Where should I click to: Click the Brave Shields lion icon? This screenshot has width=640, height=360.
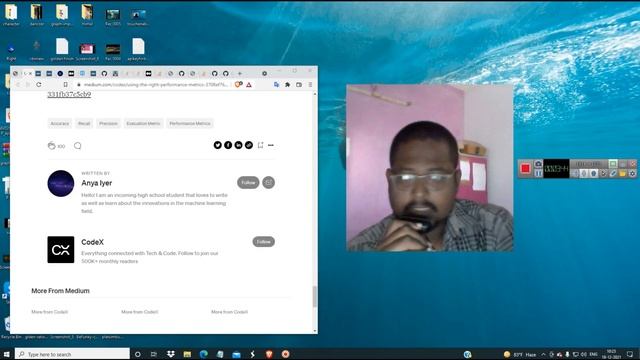(x=238, y=84)
